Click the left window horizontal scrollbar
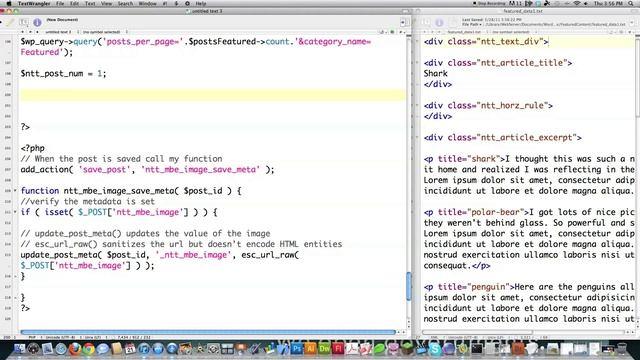 [208, 332]
